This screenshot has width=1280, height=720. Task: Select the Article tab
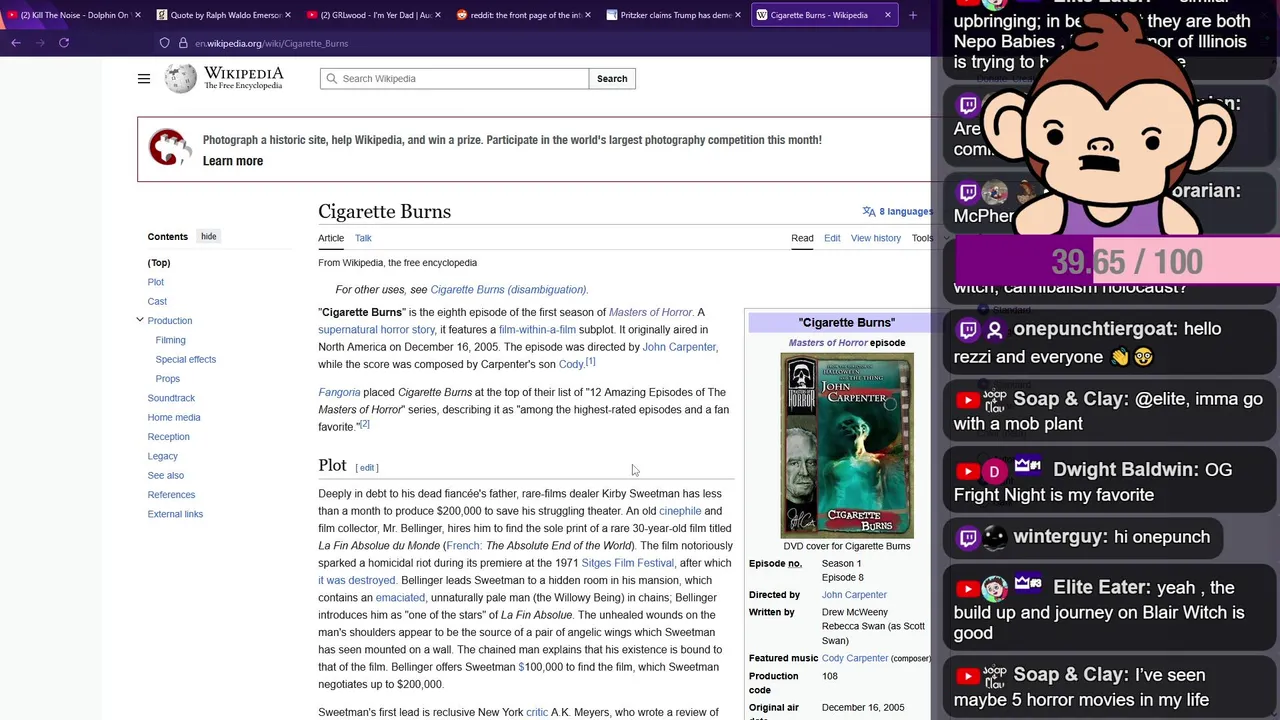(x=331, y=238)
